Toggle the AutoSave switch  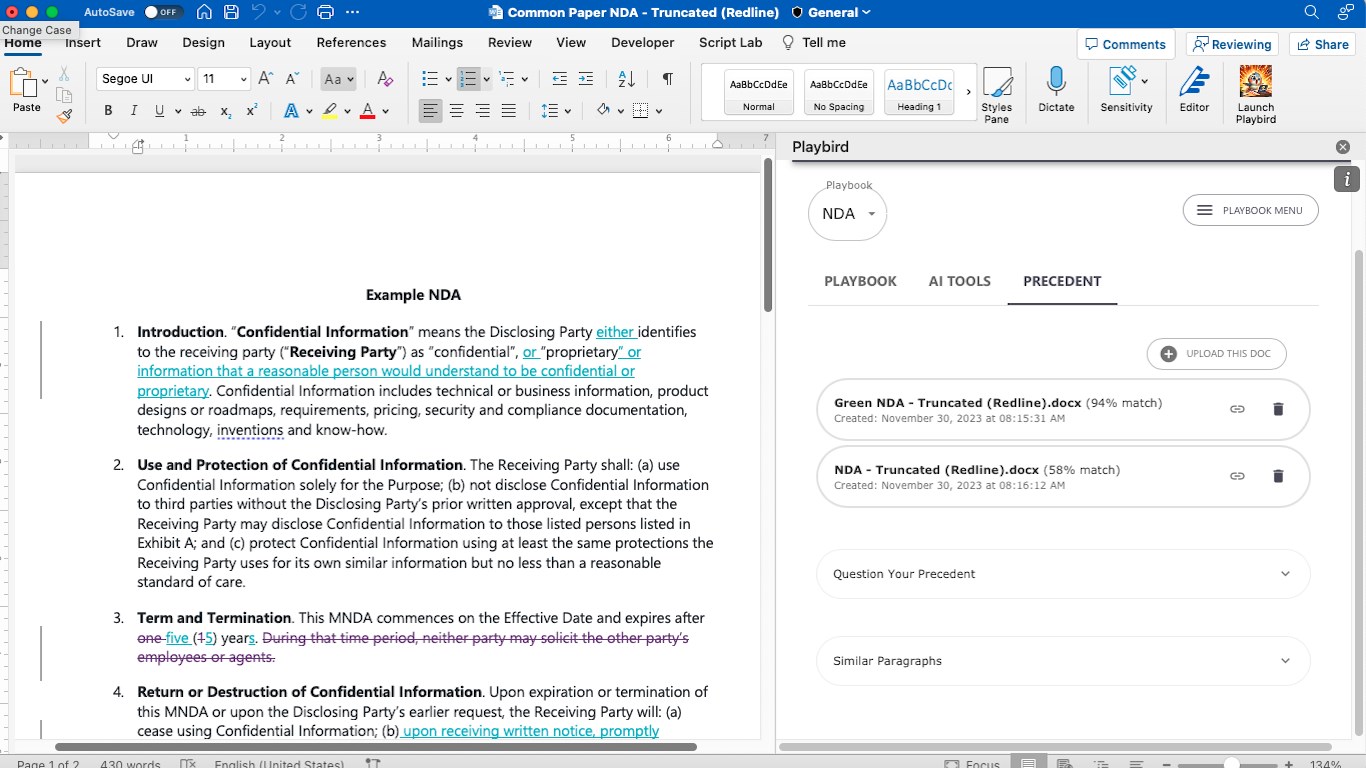[x=161, y=13]
